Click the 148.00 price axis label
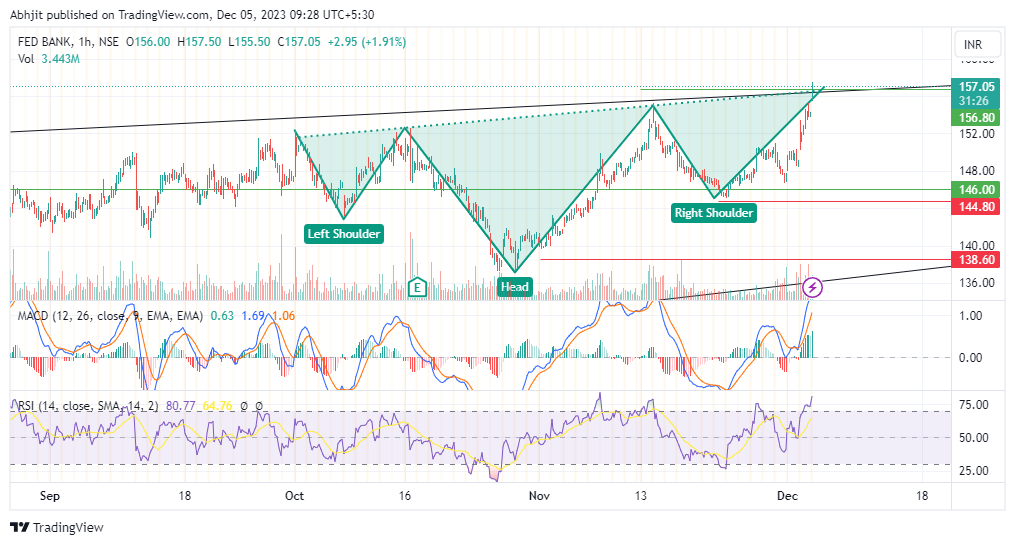Viewport: 1015px width, 545px height. click(977, 171)
